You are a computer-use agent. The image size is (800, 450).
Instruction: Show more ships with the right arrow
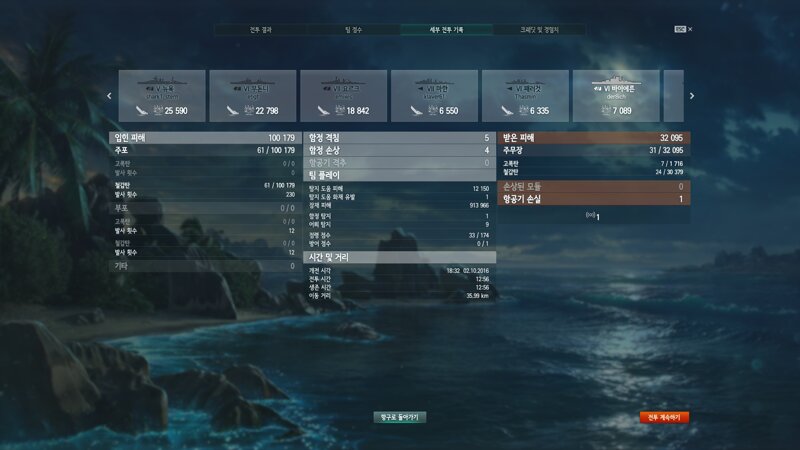[x=692, y=96]
